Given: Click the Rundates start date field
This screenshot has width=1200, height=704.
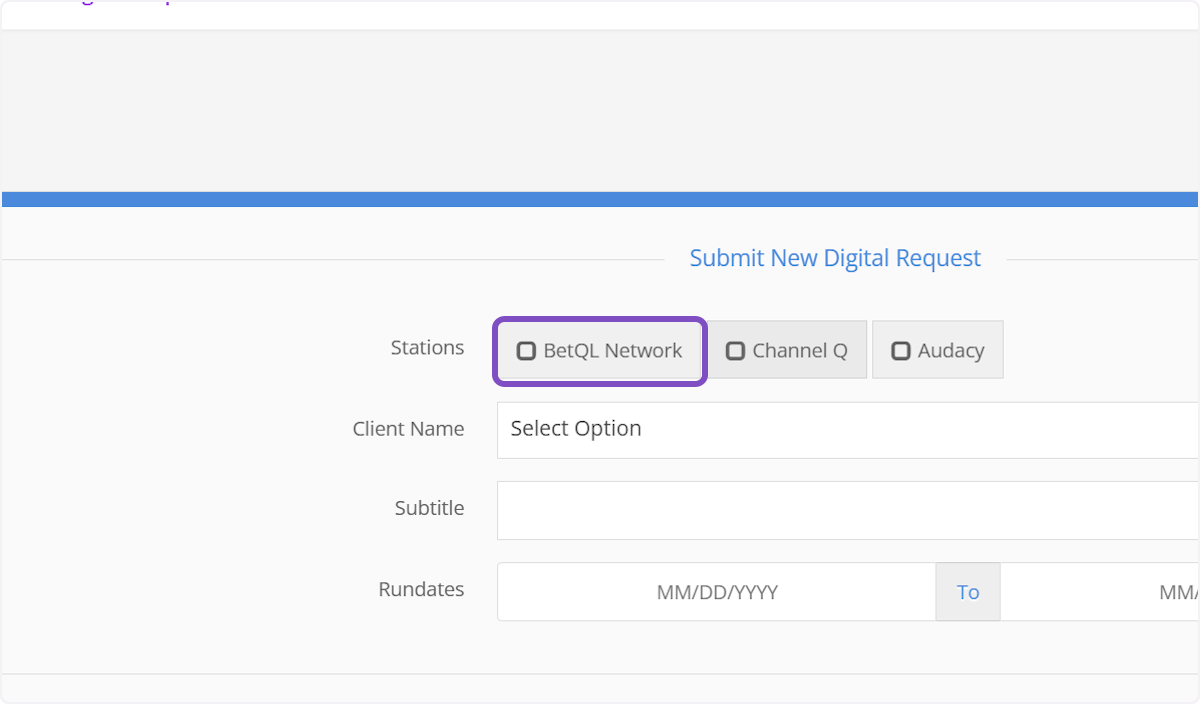Looking at the screenshot, I should tap(716, 592).
